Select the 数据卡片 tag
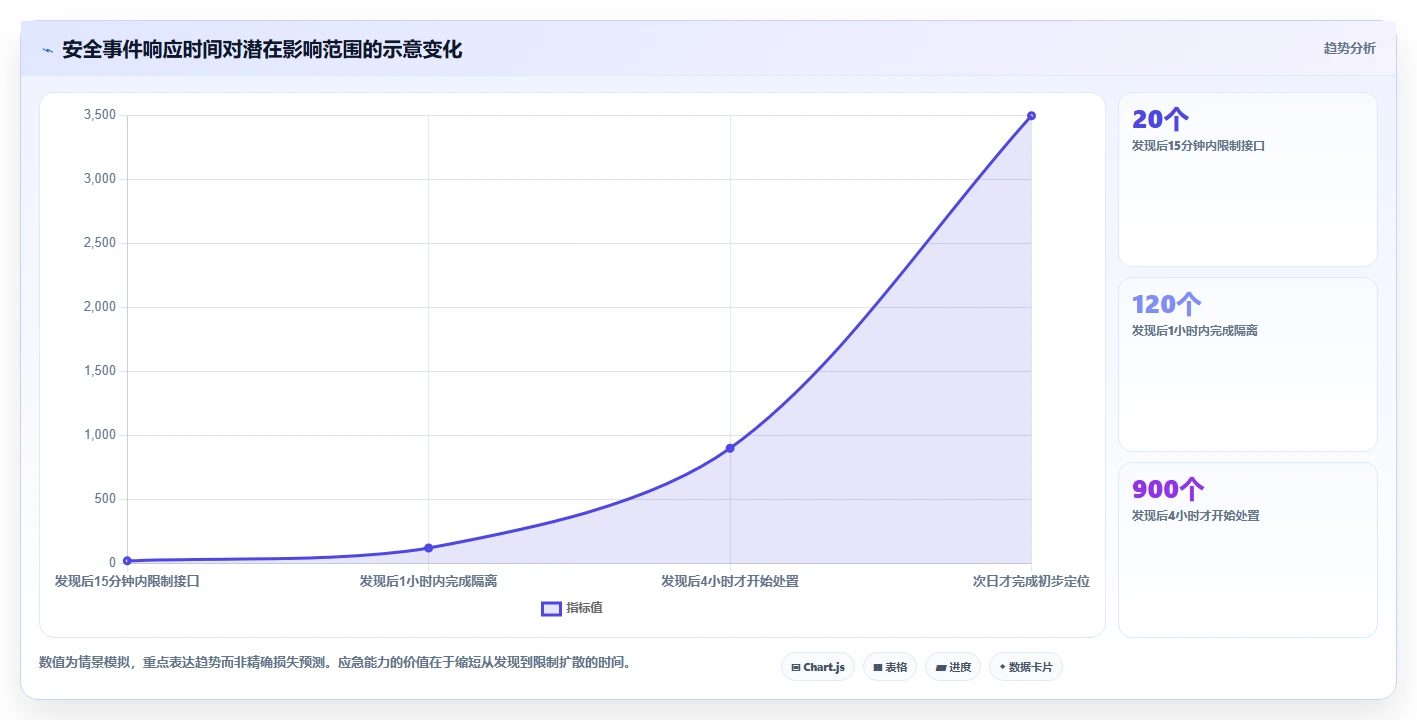 tap(1025, 667)
